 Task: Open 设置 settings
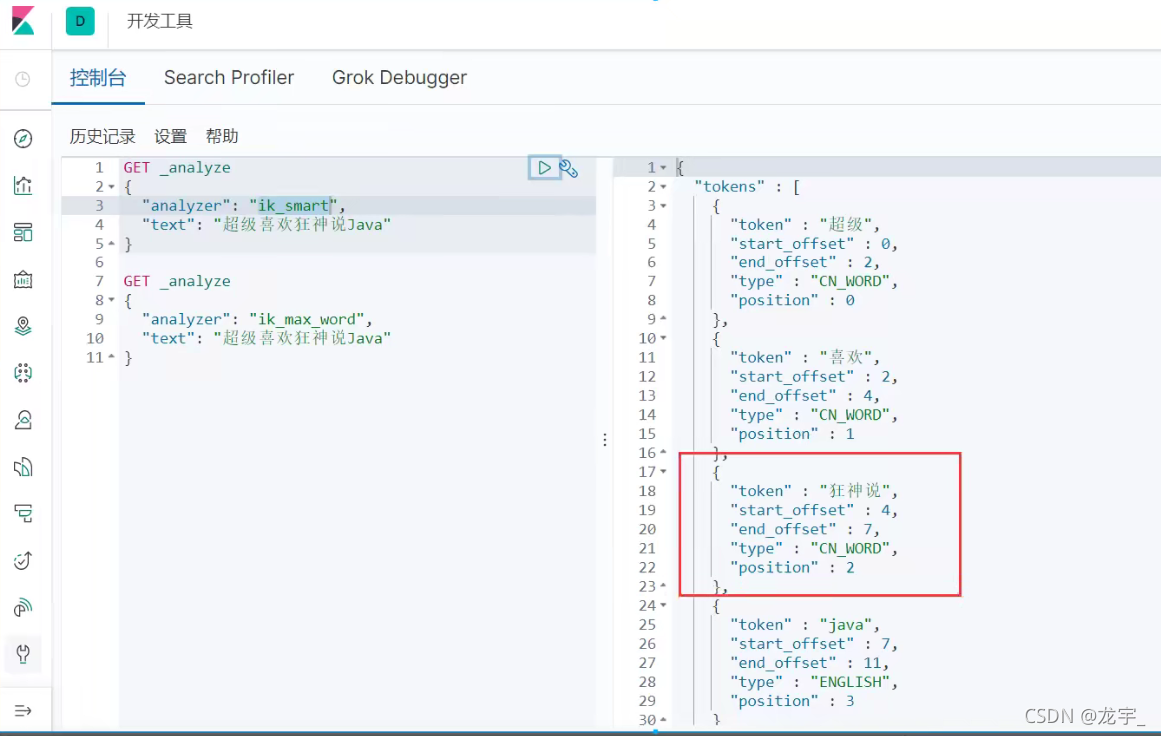(170, 136)
